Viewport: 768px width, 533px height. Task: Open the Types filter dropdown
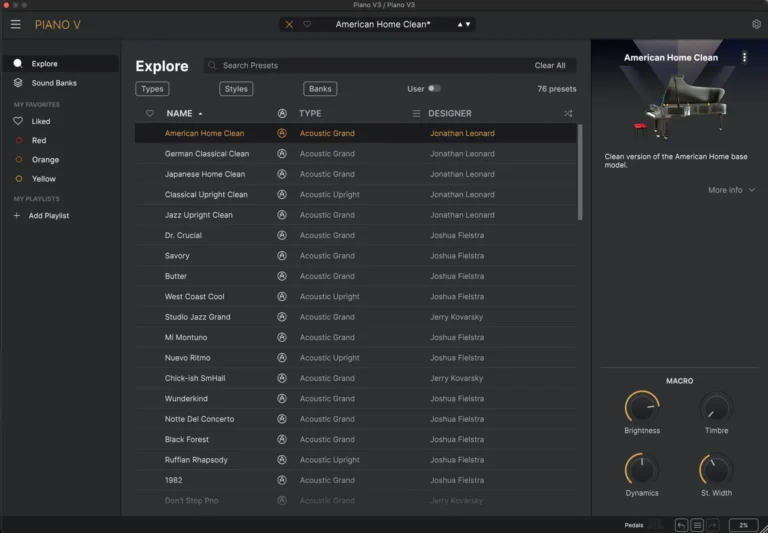(x=152, y=89)
